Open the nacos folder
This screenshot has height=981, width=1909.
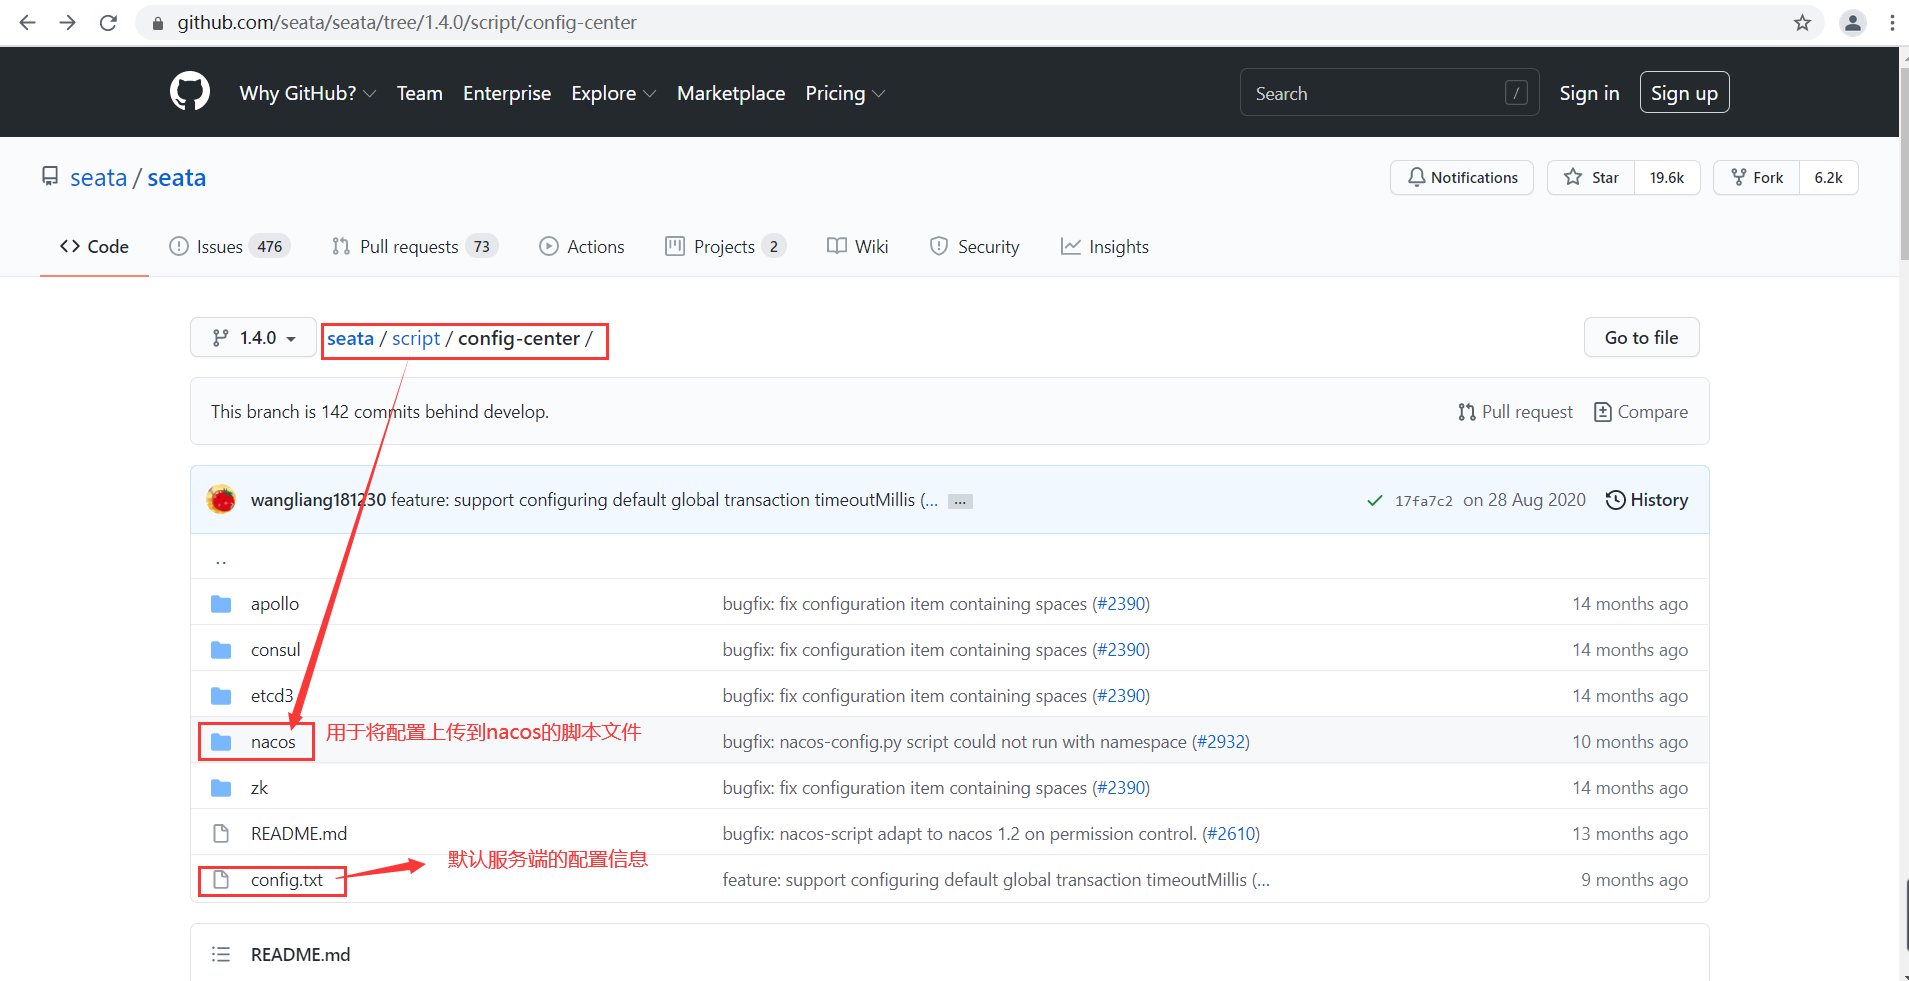click(x=273, y=742)
